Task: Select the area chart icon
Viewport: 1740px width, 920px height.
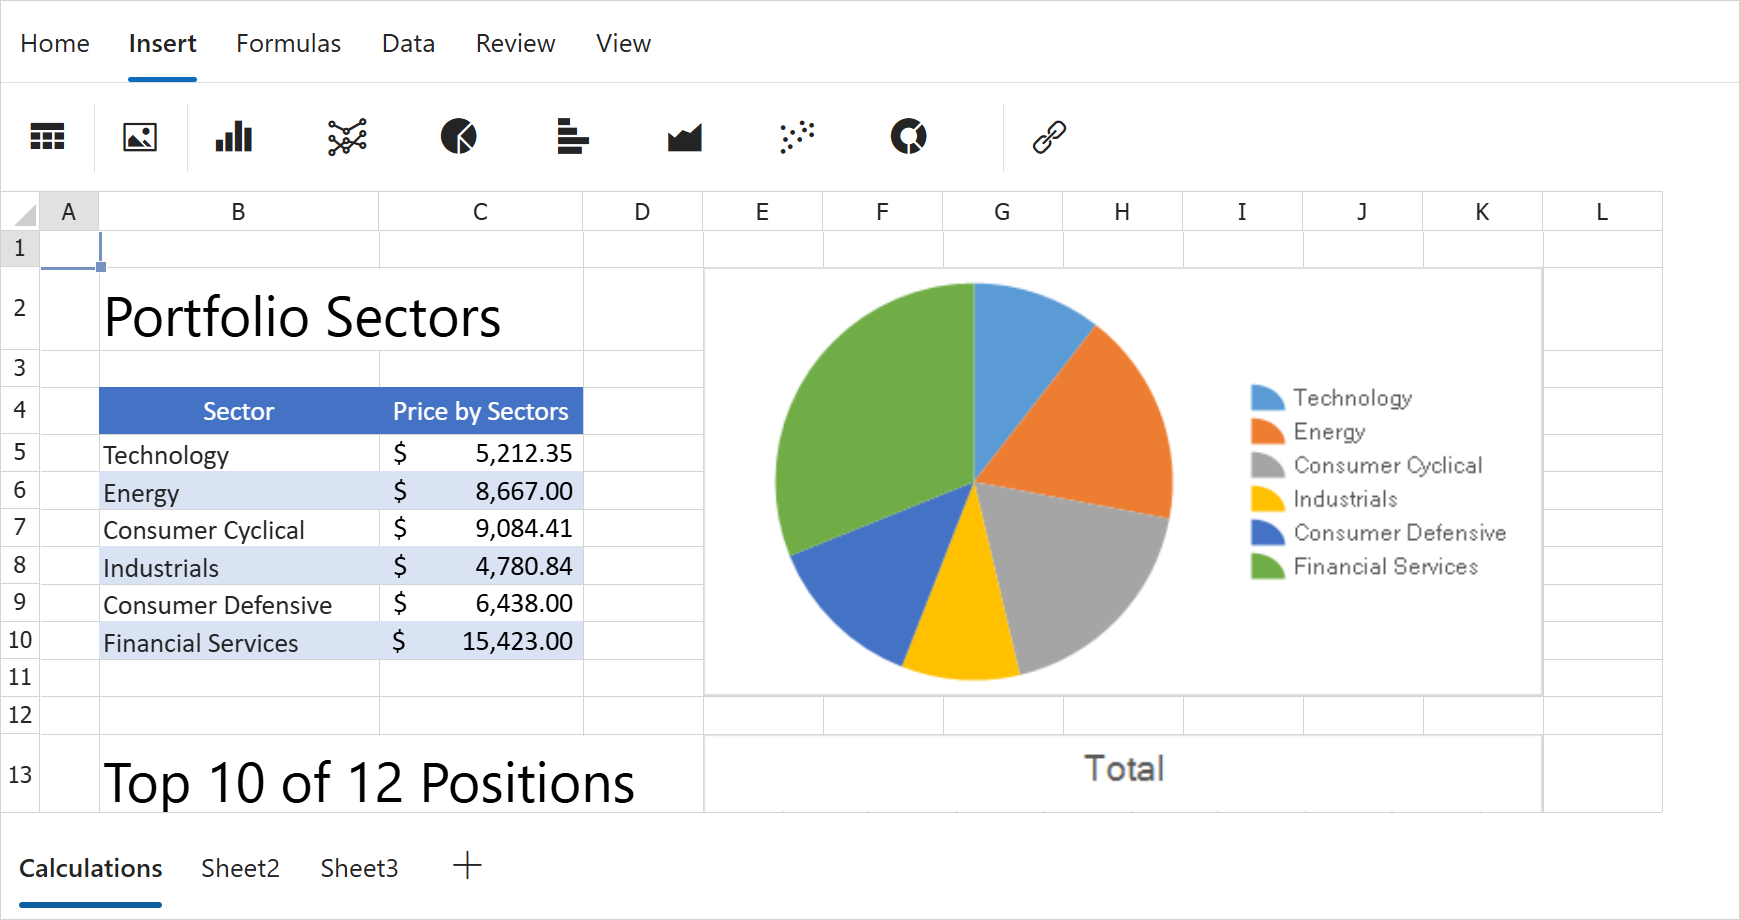Action: click(684, 137)
